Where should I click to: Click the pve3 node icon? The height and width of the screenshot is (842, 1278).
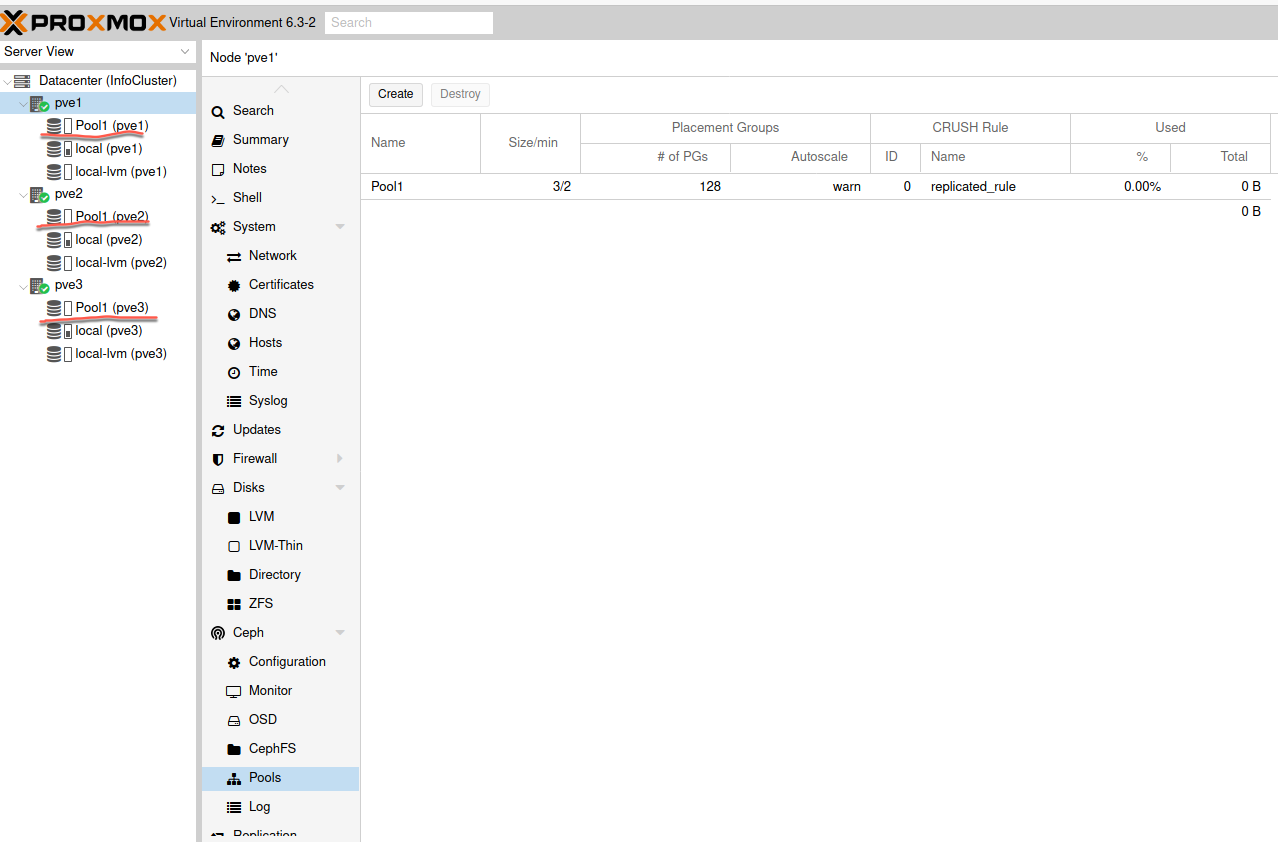pos(39,285)
